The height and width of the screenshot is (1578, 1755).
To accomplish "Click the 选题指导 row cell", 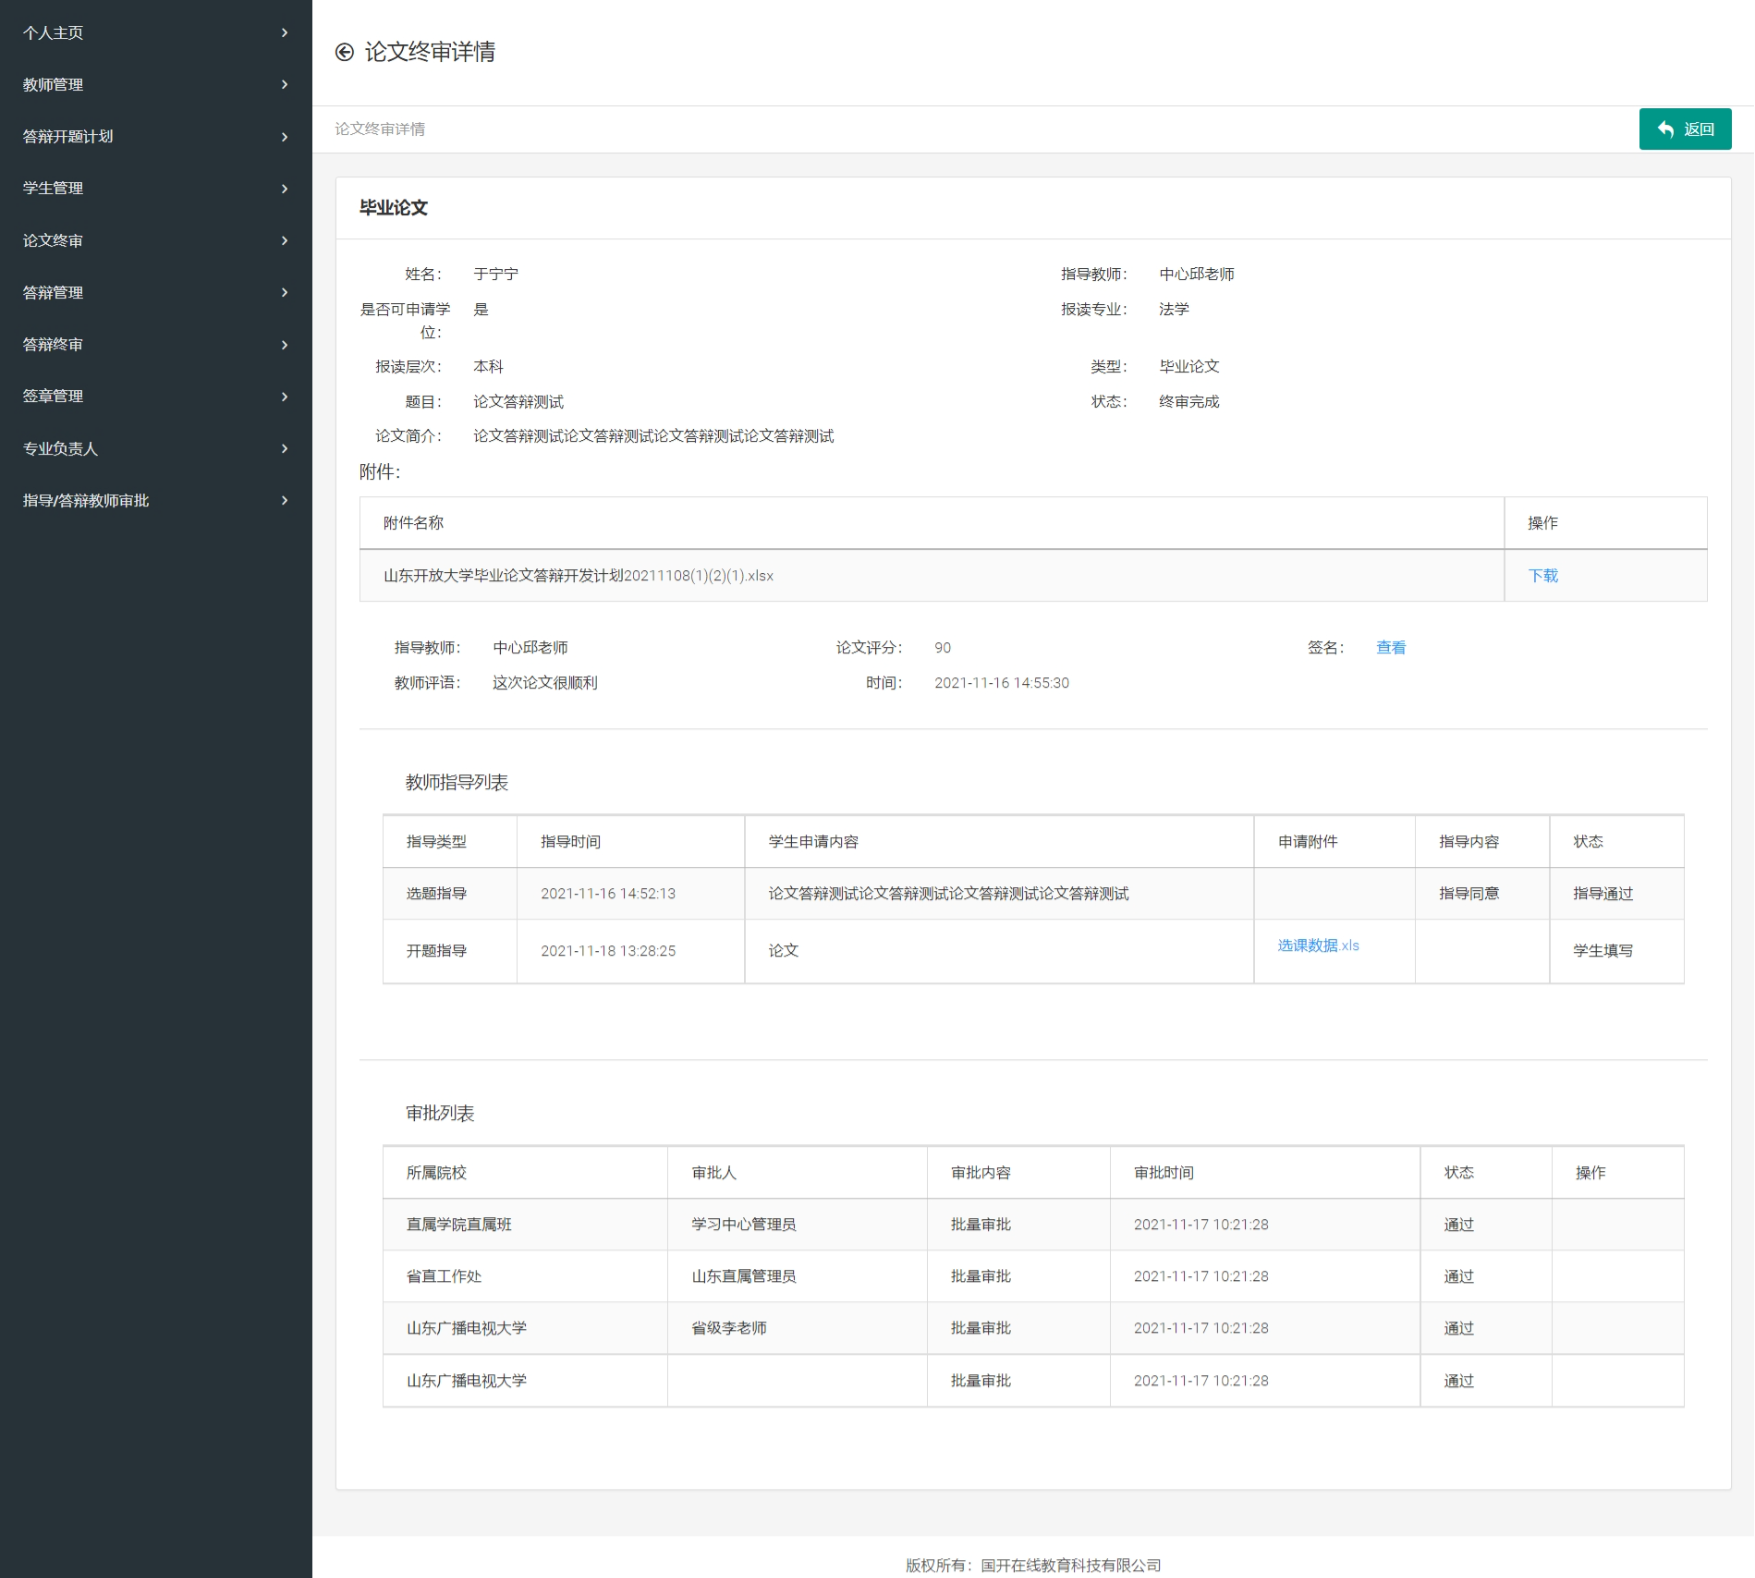I will (450, 894).
